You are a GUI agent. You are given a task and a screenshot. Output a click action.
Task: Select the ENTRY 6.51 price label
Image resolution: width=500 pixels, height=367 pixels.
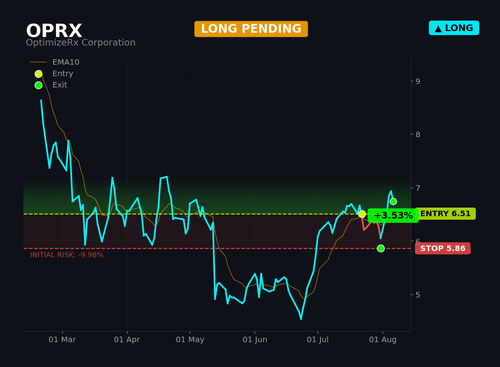[445, 214]
